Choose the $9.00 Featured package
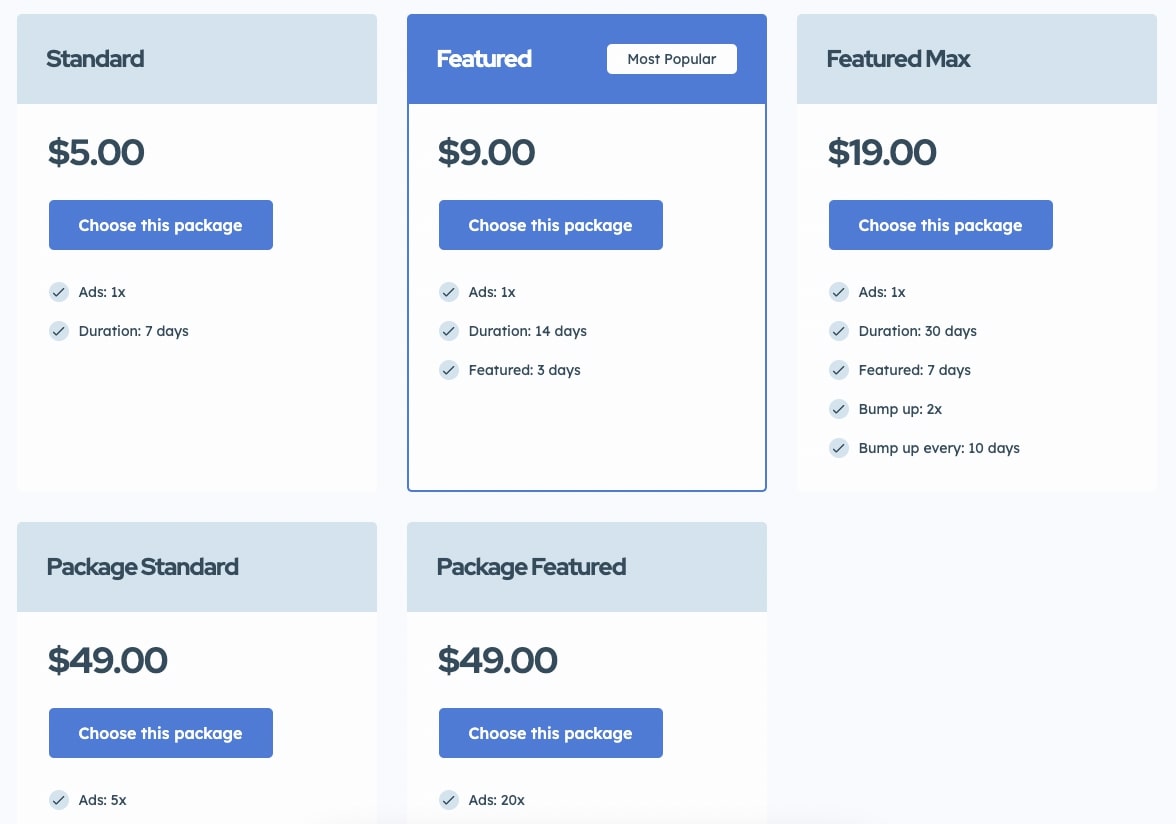 coord(550,225)
